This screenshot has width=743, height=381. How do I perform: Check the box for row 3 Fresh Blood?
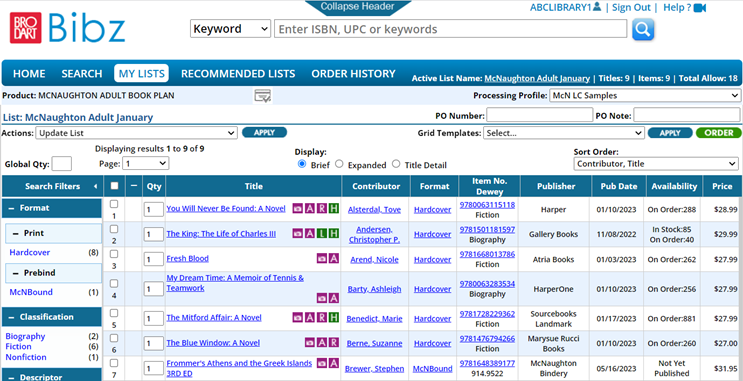coord(114,254)
